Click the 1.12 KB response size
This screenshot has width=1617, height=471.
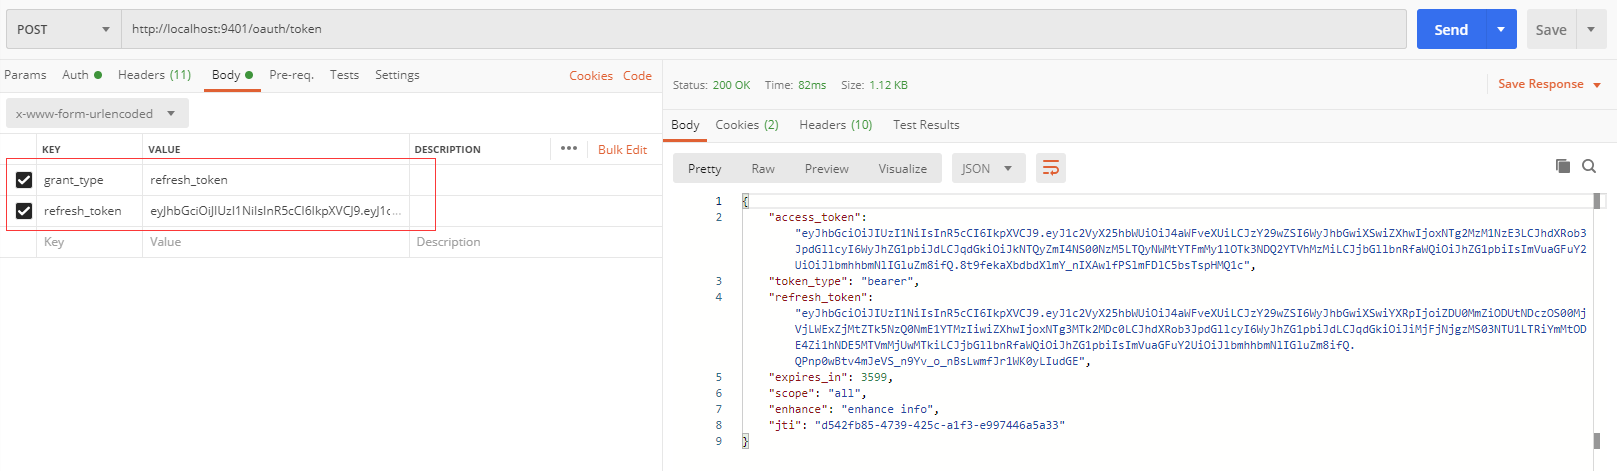tap(888, 85)
